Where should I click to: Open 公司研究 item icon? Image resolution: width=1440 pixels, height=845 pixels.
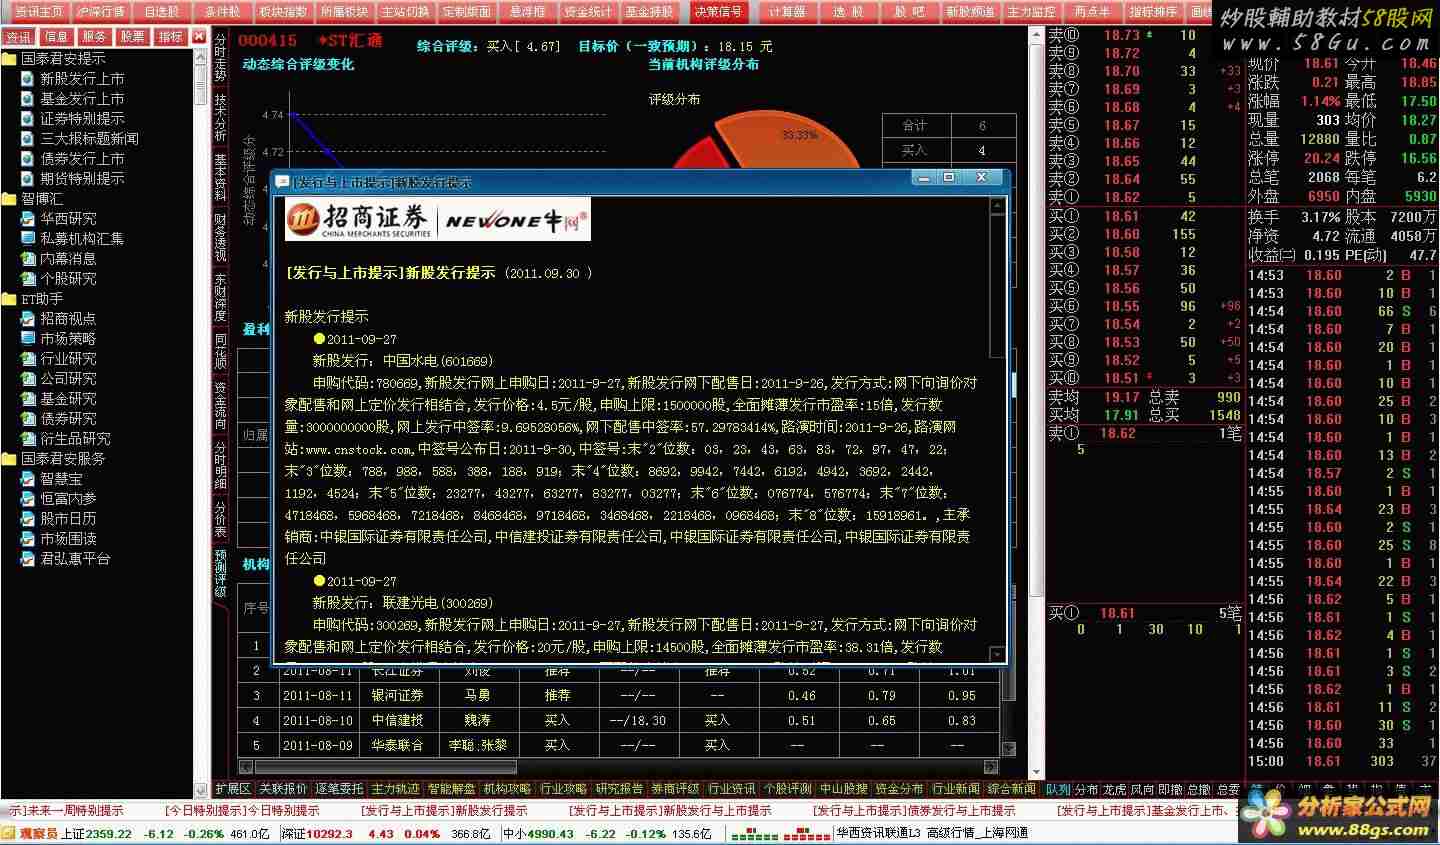[28, 379]
